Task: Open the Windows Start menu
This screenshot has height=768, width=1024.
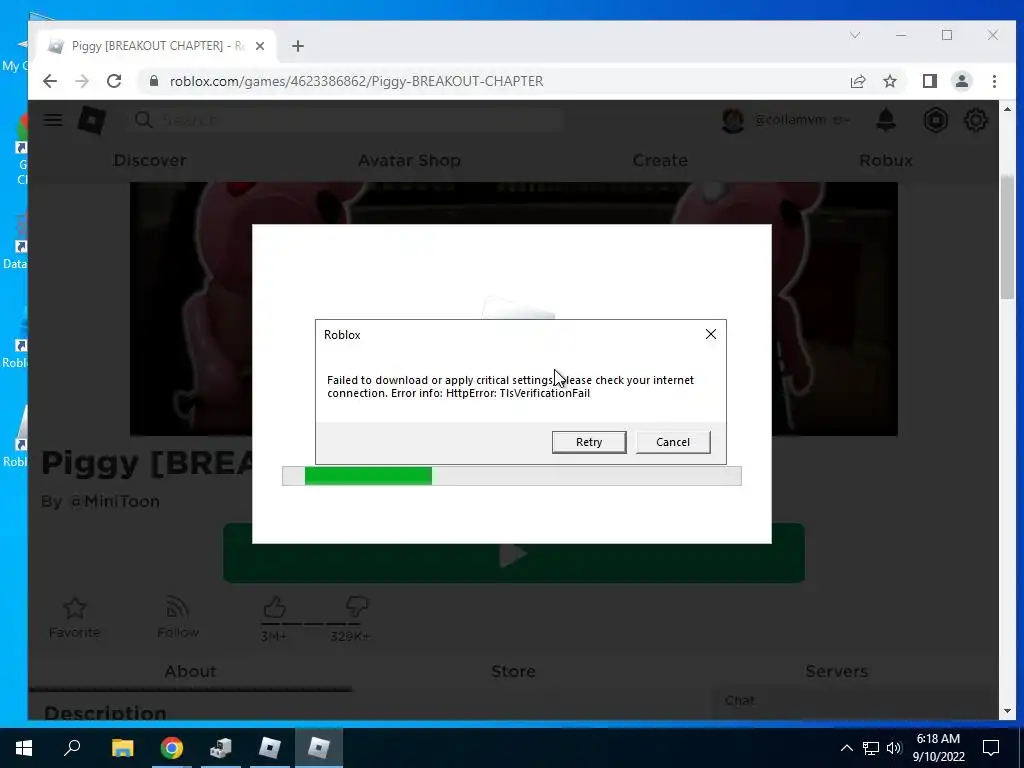Action: point(24,748)
